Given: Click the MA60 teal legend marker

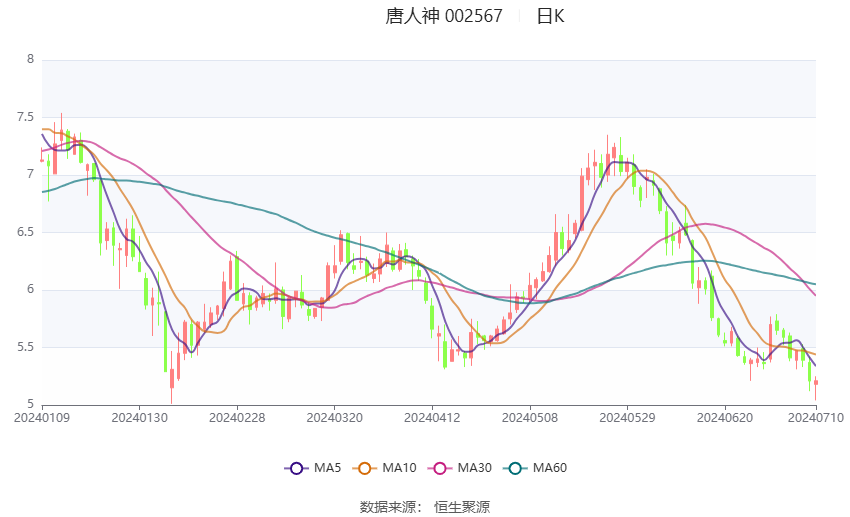Looking at the screenshot, I should point(515,468).
